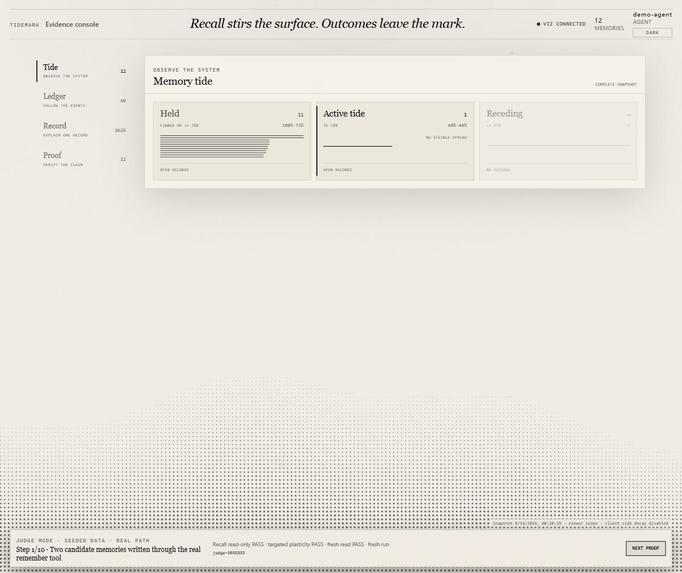The image size is (682, 573).
Task: Click the Ledger item count
Action: pyautogui.click(x=123, y=101)
